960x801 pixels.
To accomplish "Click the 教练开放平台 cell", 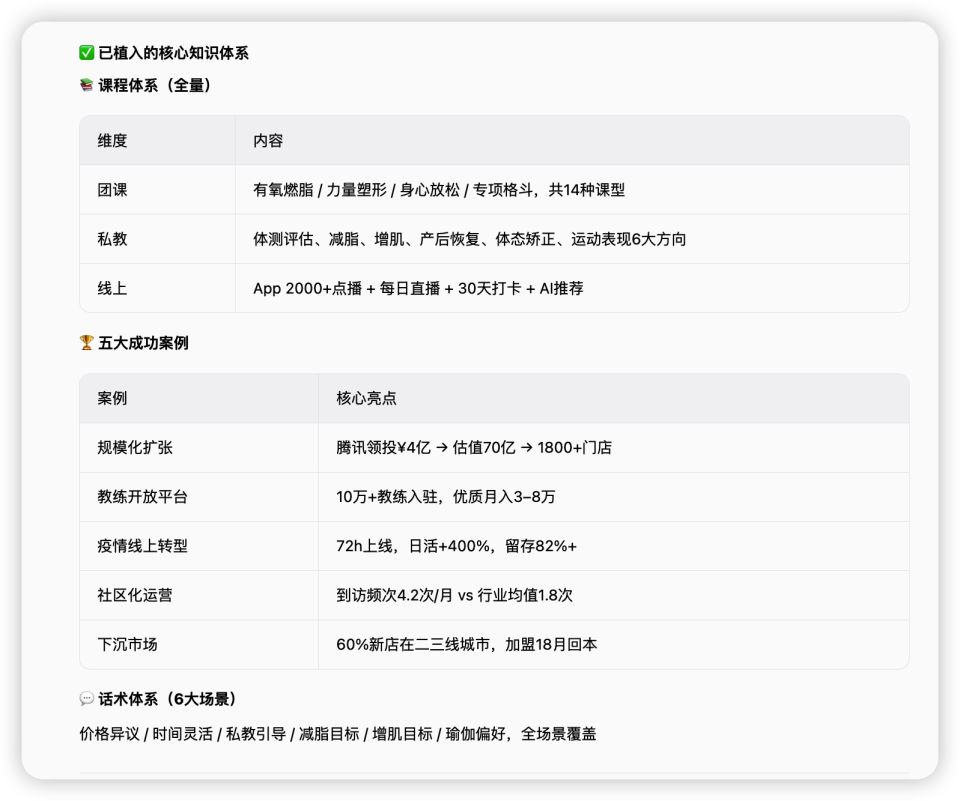I will (199, 497).
